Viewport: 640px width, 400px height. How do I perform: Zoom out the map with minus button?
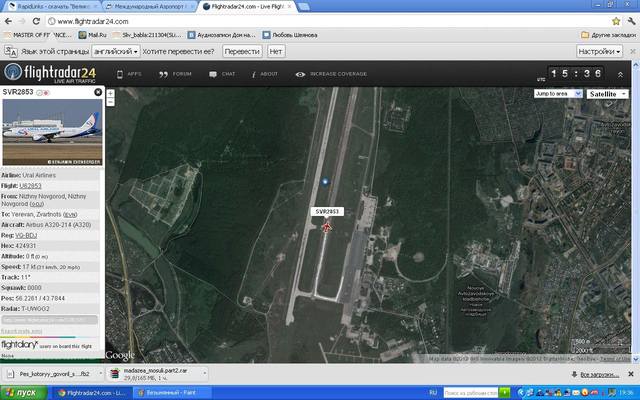(x=111, y=101)
